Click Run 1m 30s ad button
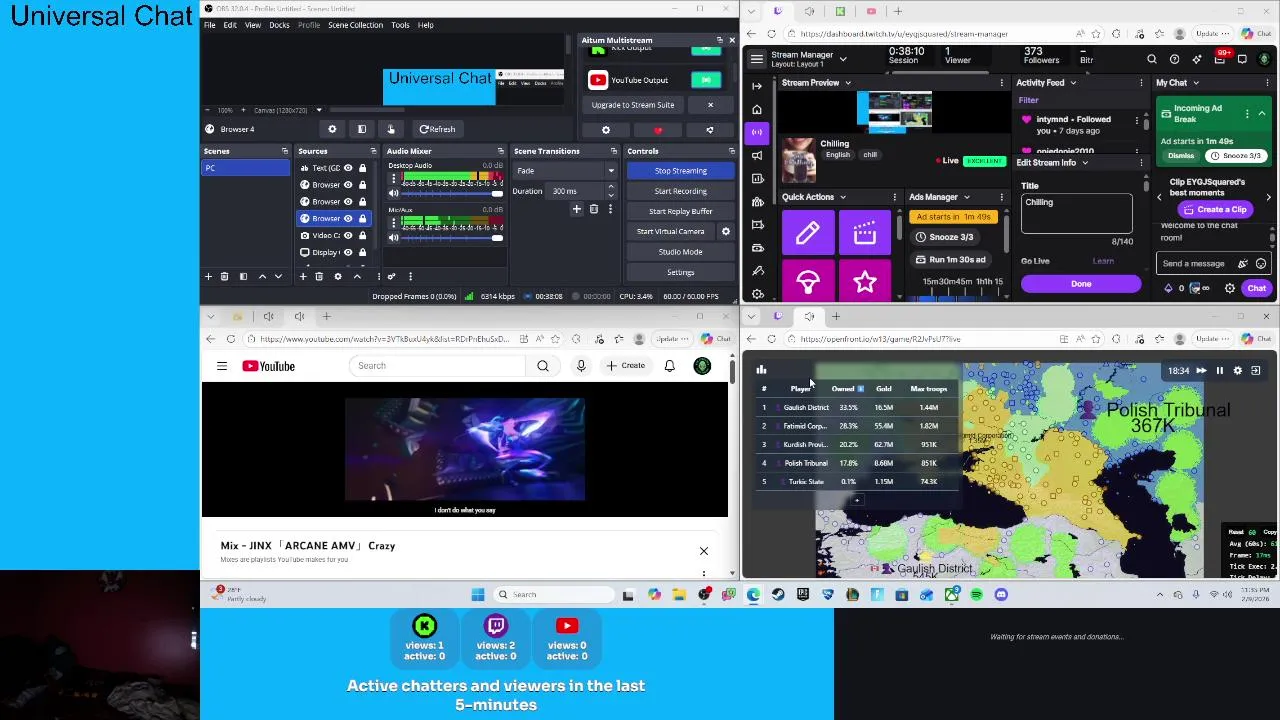1280x720 pixels. click(x=951, y=260)
